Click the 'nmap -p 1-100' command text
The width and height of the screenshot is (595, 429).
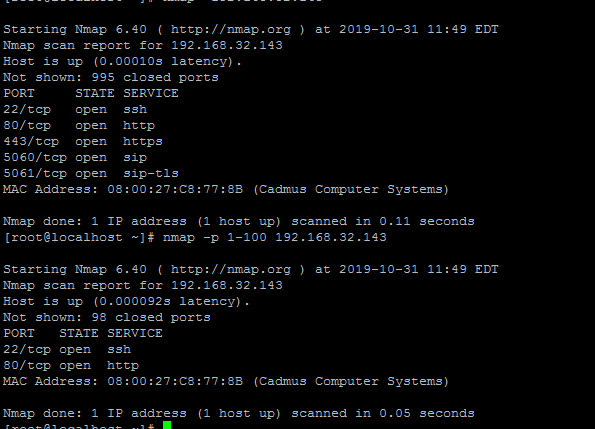coord(215,237)
